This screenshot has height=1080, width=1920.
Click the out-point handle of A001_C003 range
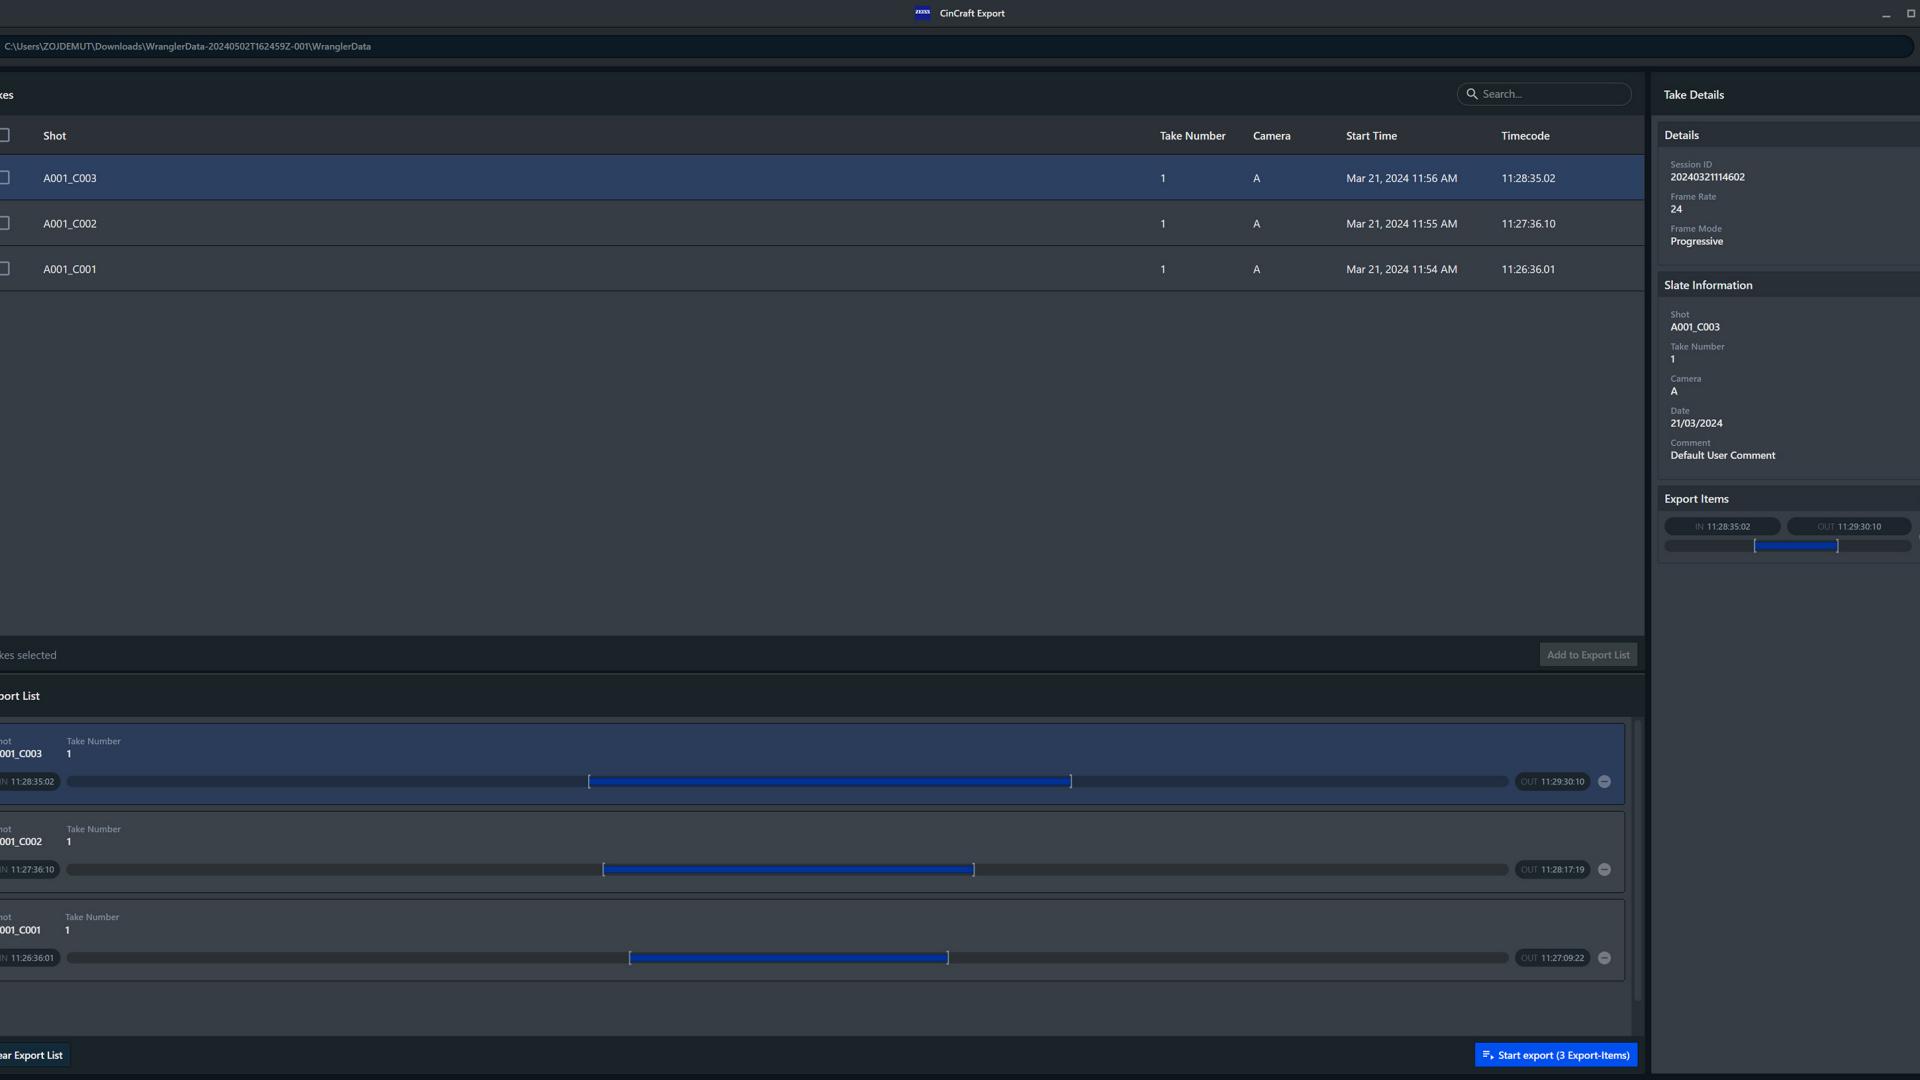point(1071,782)
